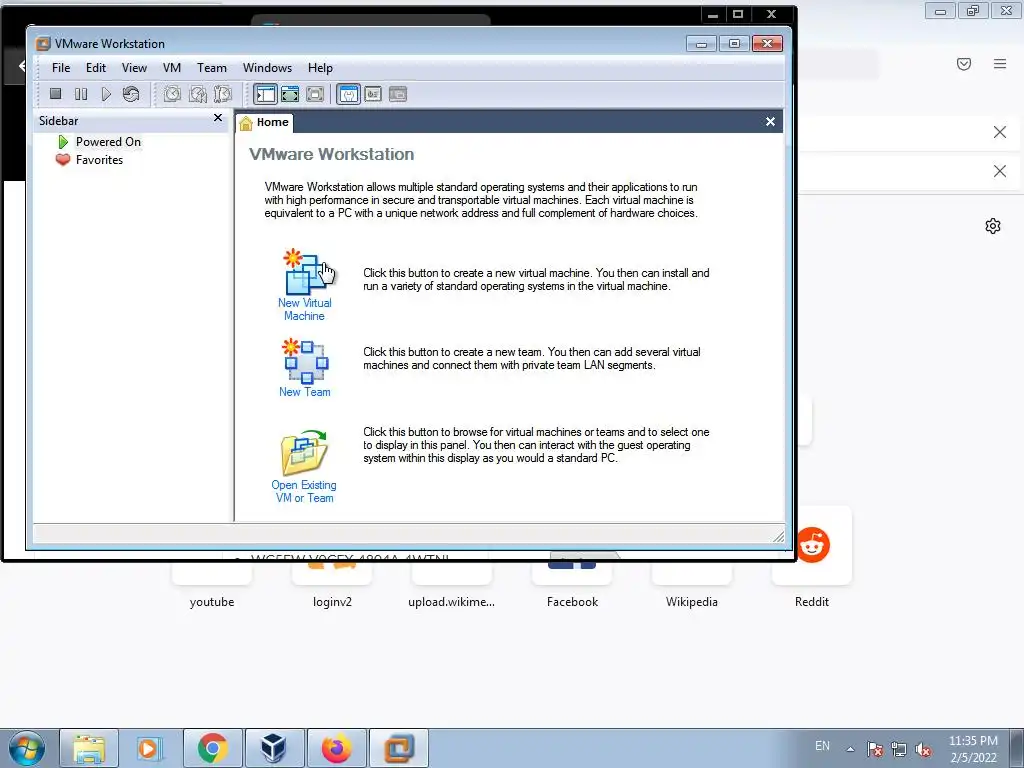Click the Appliance view toolbar icon
The width and height of the screenshot is (1024, 768).
[373, 94]
